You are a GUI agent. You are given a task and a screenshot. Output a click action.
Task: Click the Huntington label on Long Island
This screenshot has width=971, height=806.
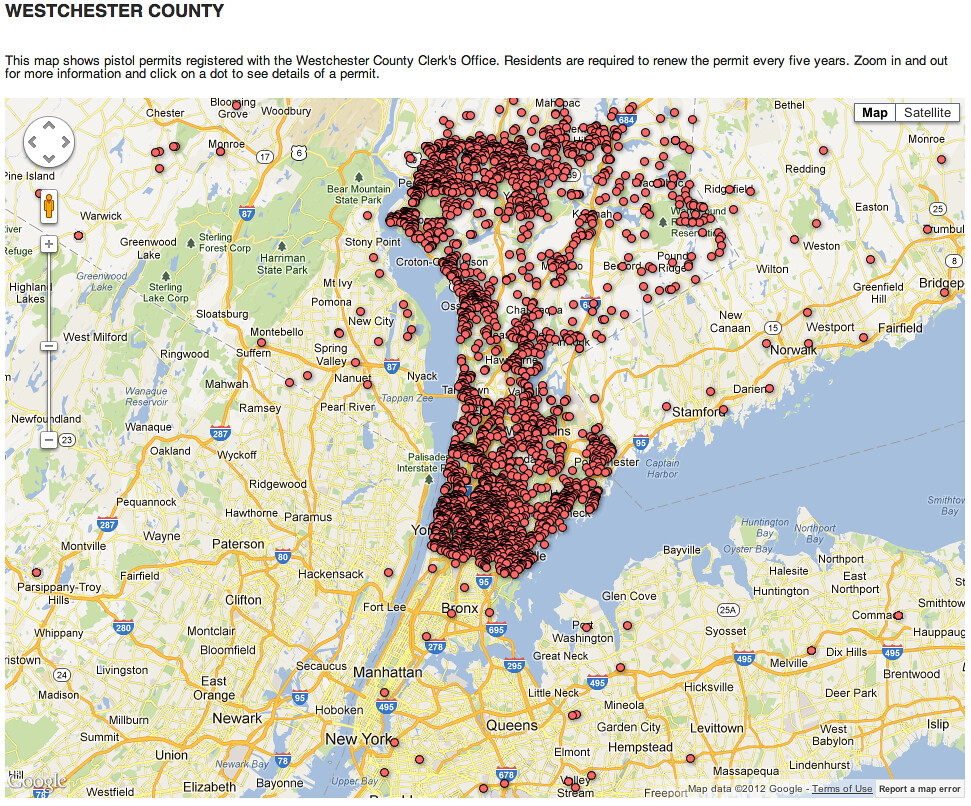click(781, 591)
